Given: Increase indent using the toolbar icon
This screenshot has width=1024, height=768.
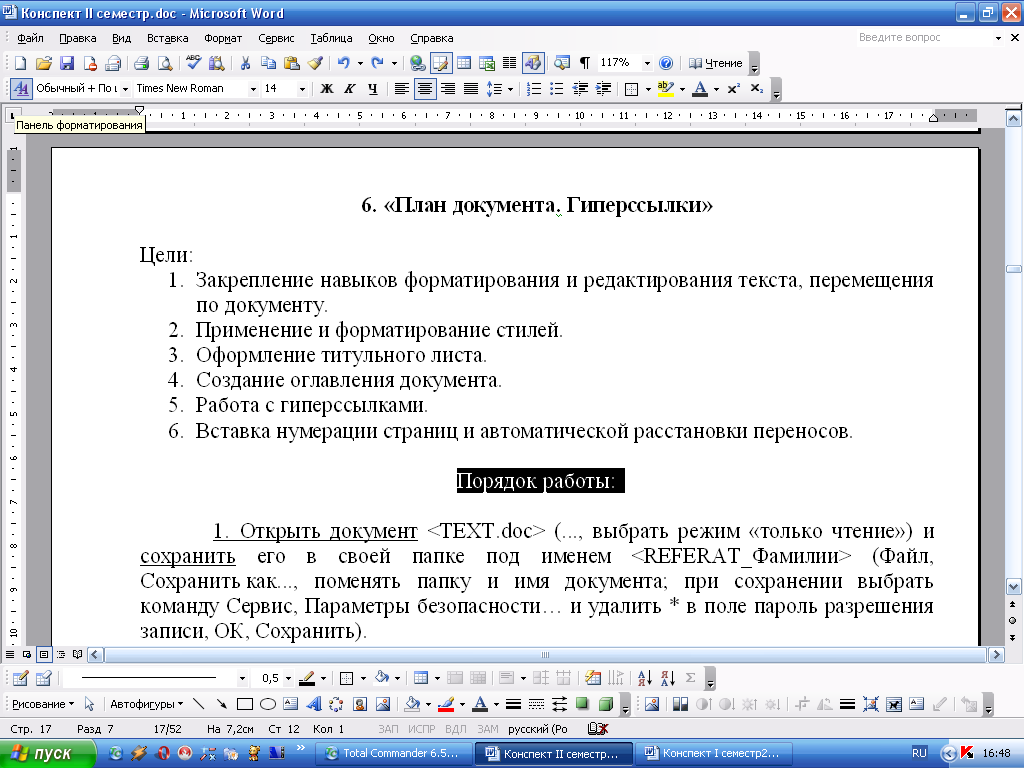Looking at the screenshot, I should click(x=603, y=89).
